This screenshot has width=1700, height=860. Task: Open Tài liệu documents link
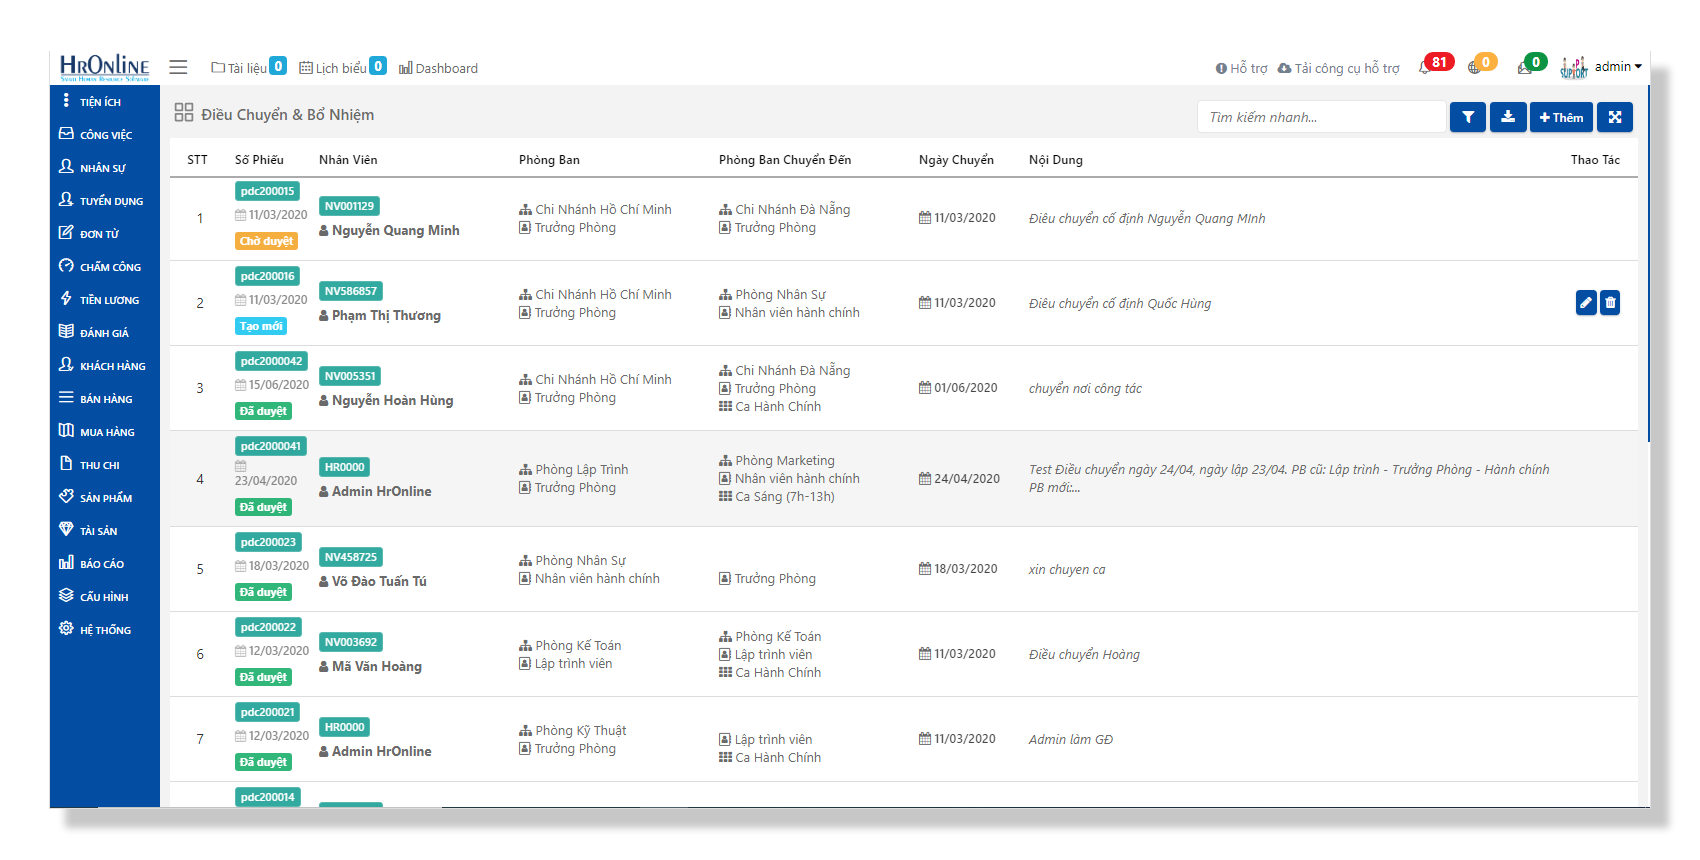click(x=248, y=67)
